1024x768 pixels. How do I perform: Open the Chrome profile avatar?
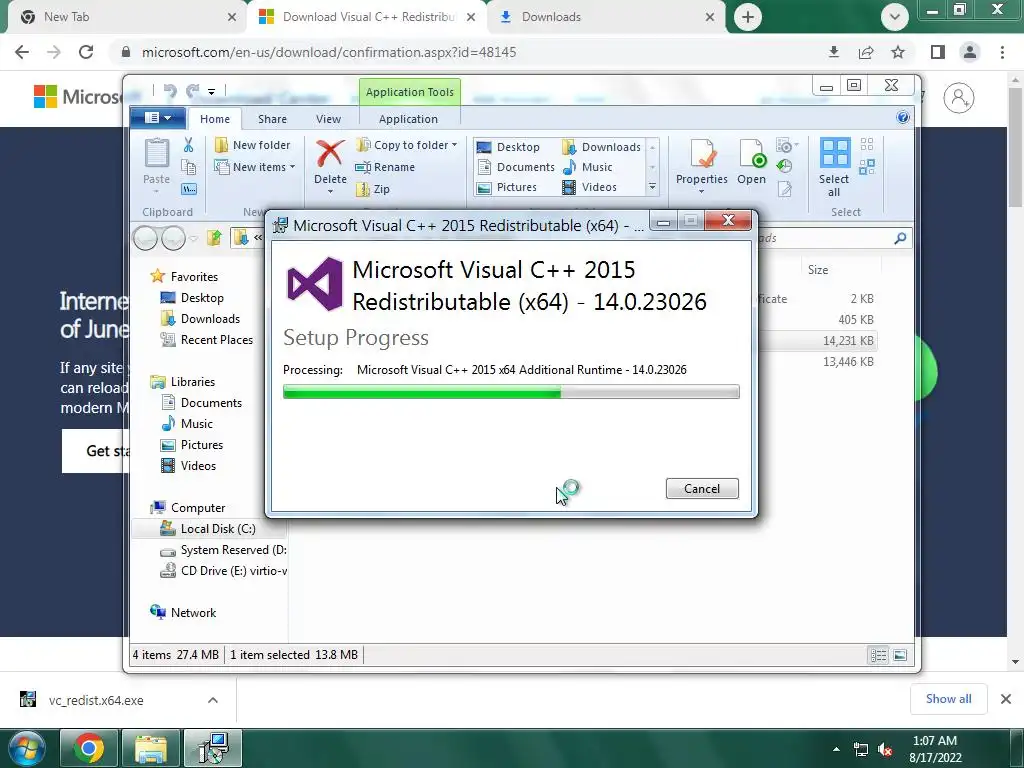pyautogui.click(x=970, y=52)
